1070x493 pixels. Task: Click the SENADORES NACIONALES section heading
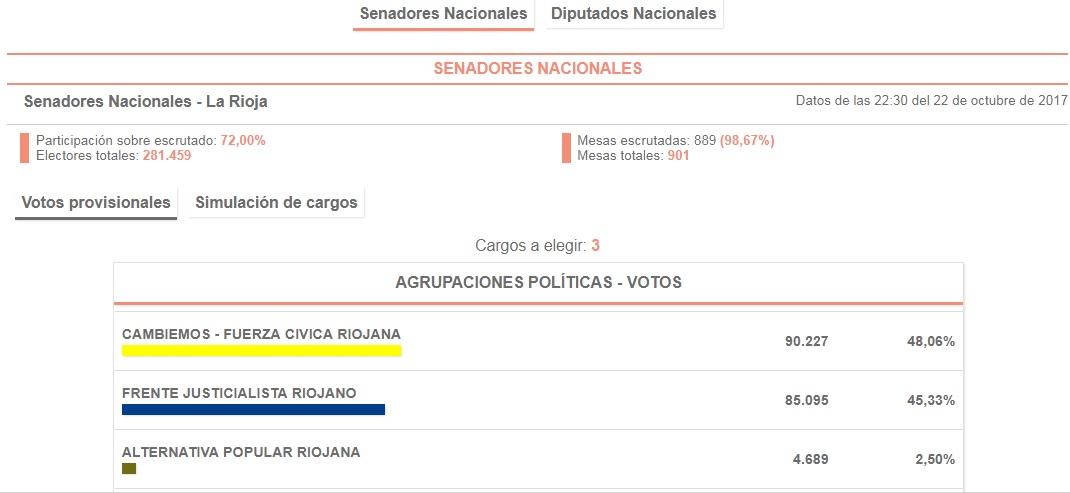(x=538, y=68)
